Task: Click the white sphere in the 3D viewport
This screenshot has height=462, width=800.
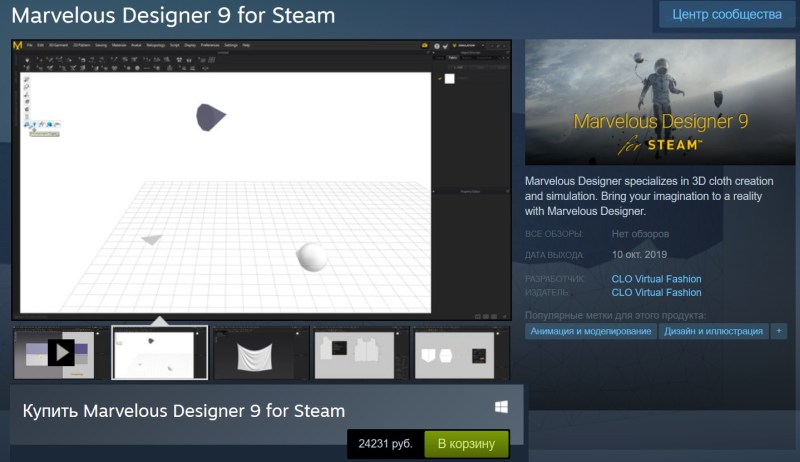Action: click(312, 256)
